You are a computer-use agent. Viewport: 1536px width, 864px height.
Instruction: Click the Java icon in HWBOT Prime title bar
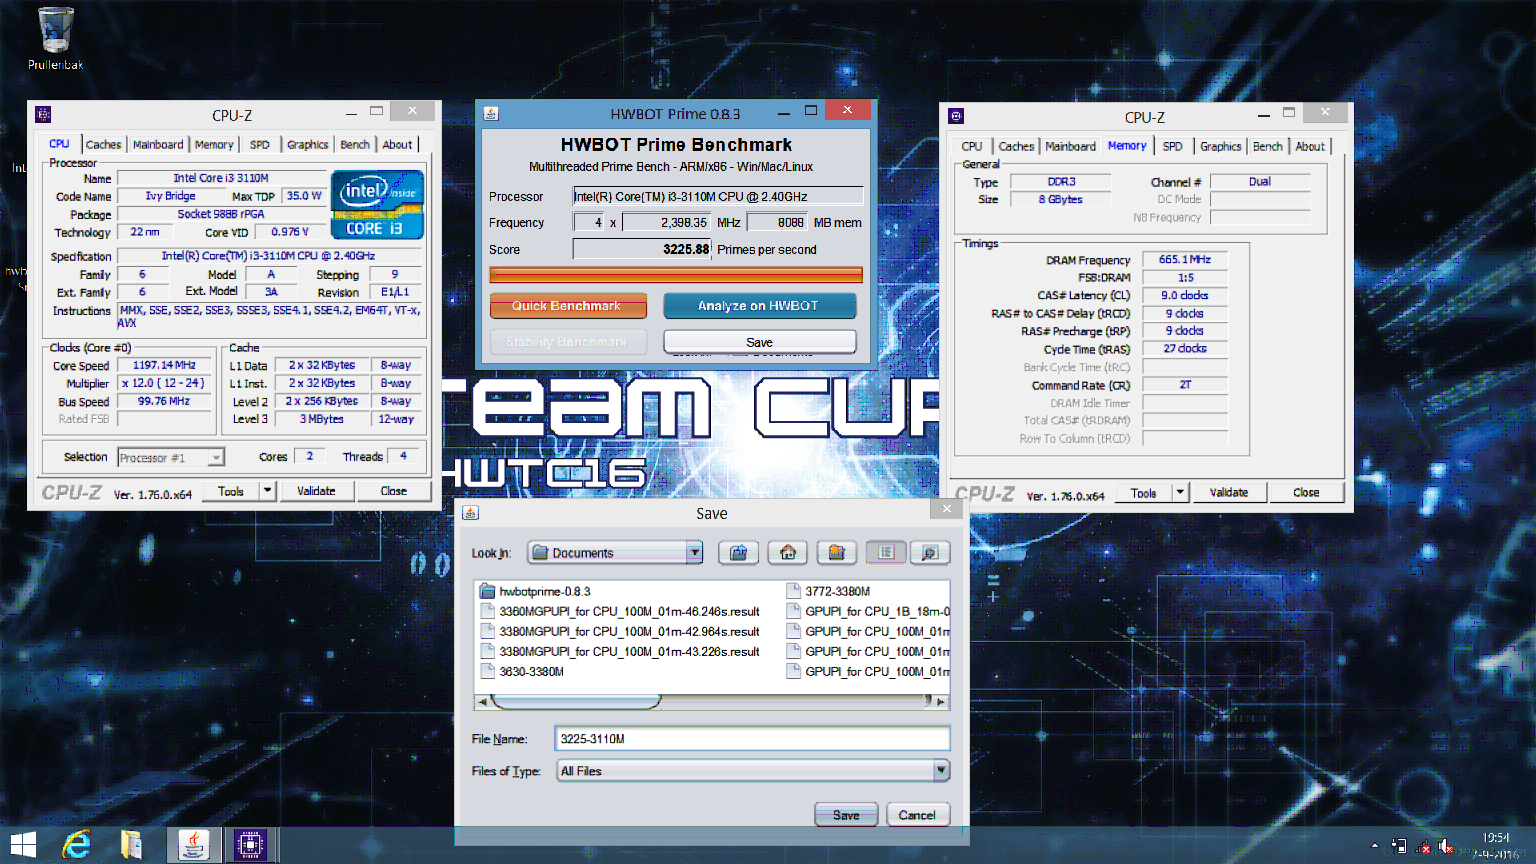point(491,113)
